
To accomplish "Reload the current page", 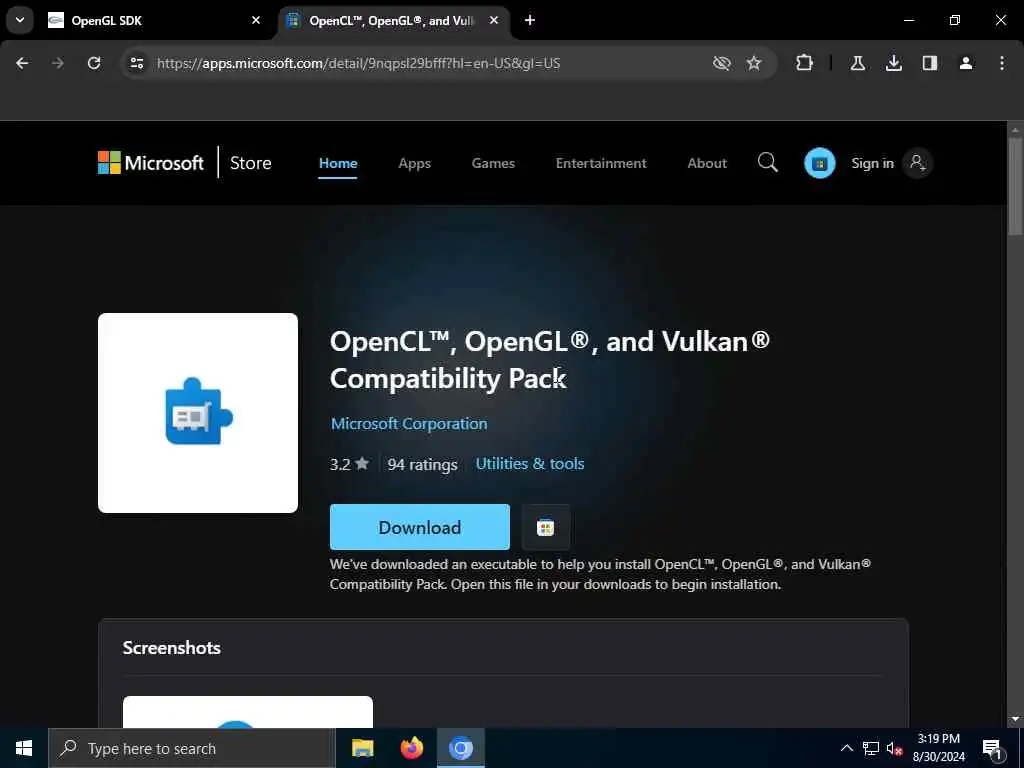I will [94, 63].
